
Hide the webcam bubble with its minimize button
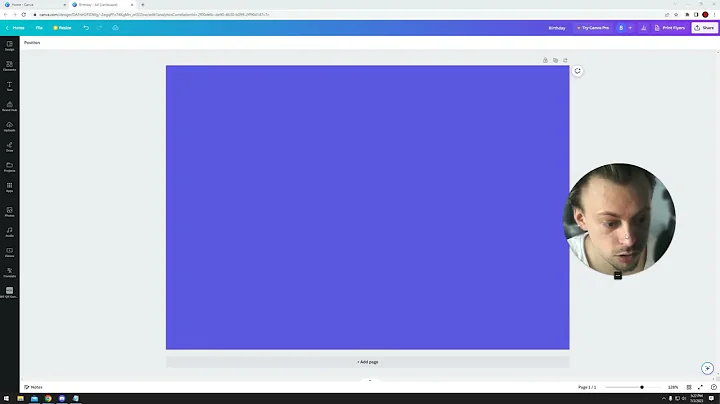[x=618, y=275]
